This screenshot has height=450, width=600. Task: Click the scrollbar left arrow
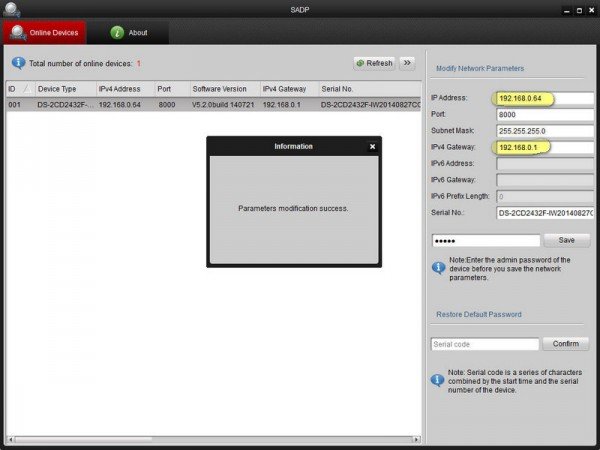[10, 439]
